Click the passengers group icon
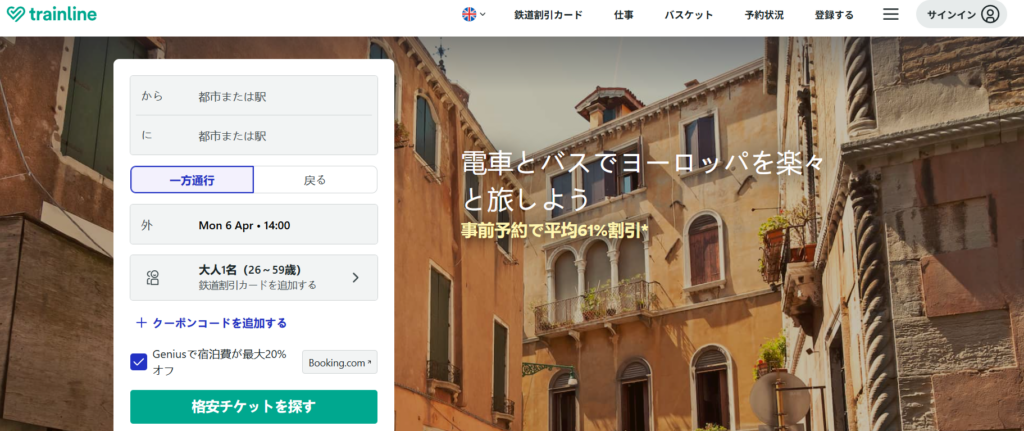 [x=153, y=278]
